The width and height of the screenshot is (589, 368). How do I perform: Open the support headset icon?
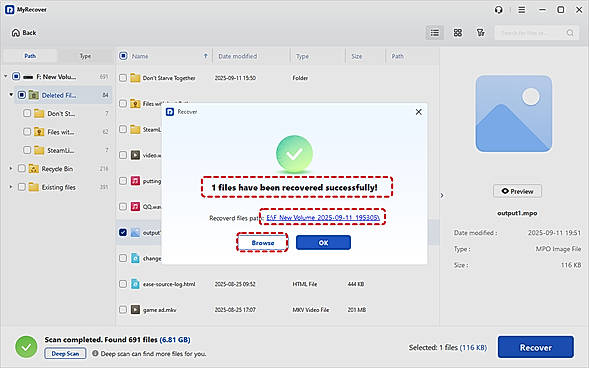498,10
